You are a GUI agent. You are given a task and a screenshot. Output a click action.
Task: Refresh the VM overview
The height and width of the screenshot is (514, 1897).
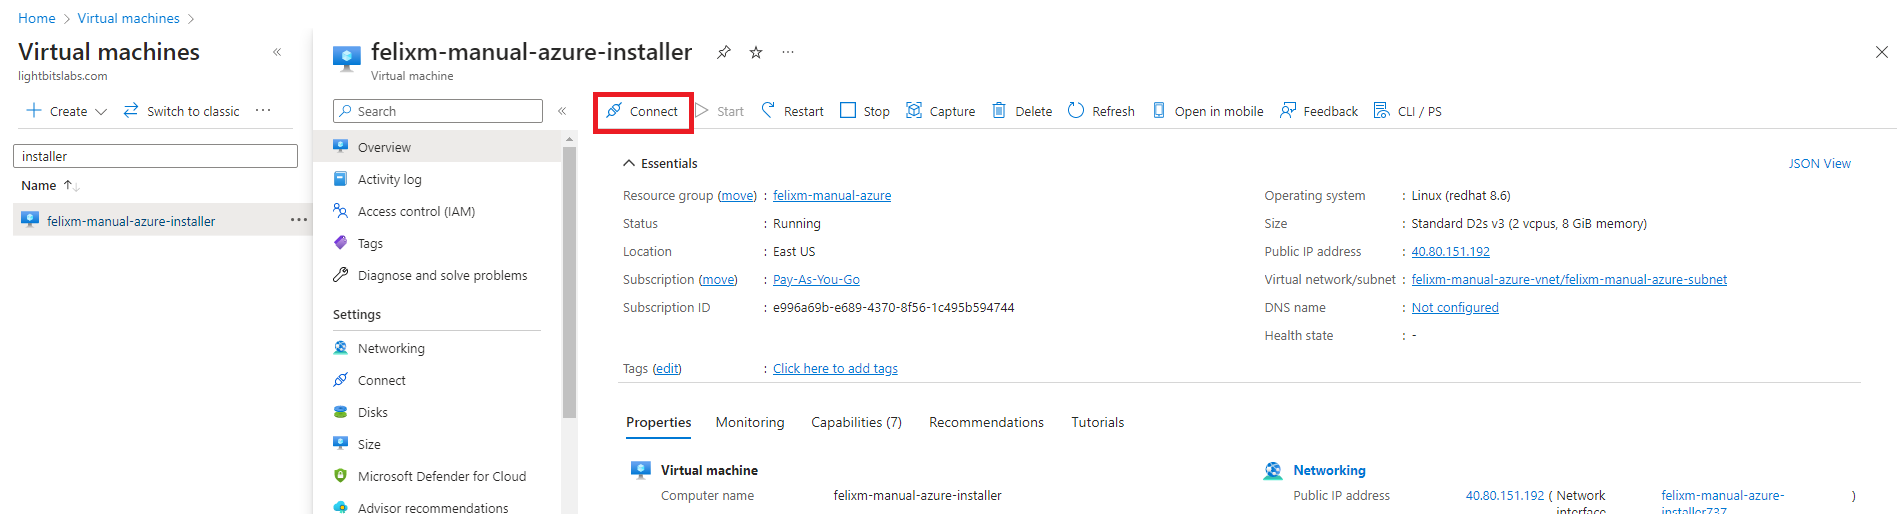[x=1101, y=111]
